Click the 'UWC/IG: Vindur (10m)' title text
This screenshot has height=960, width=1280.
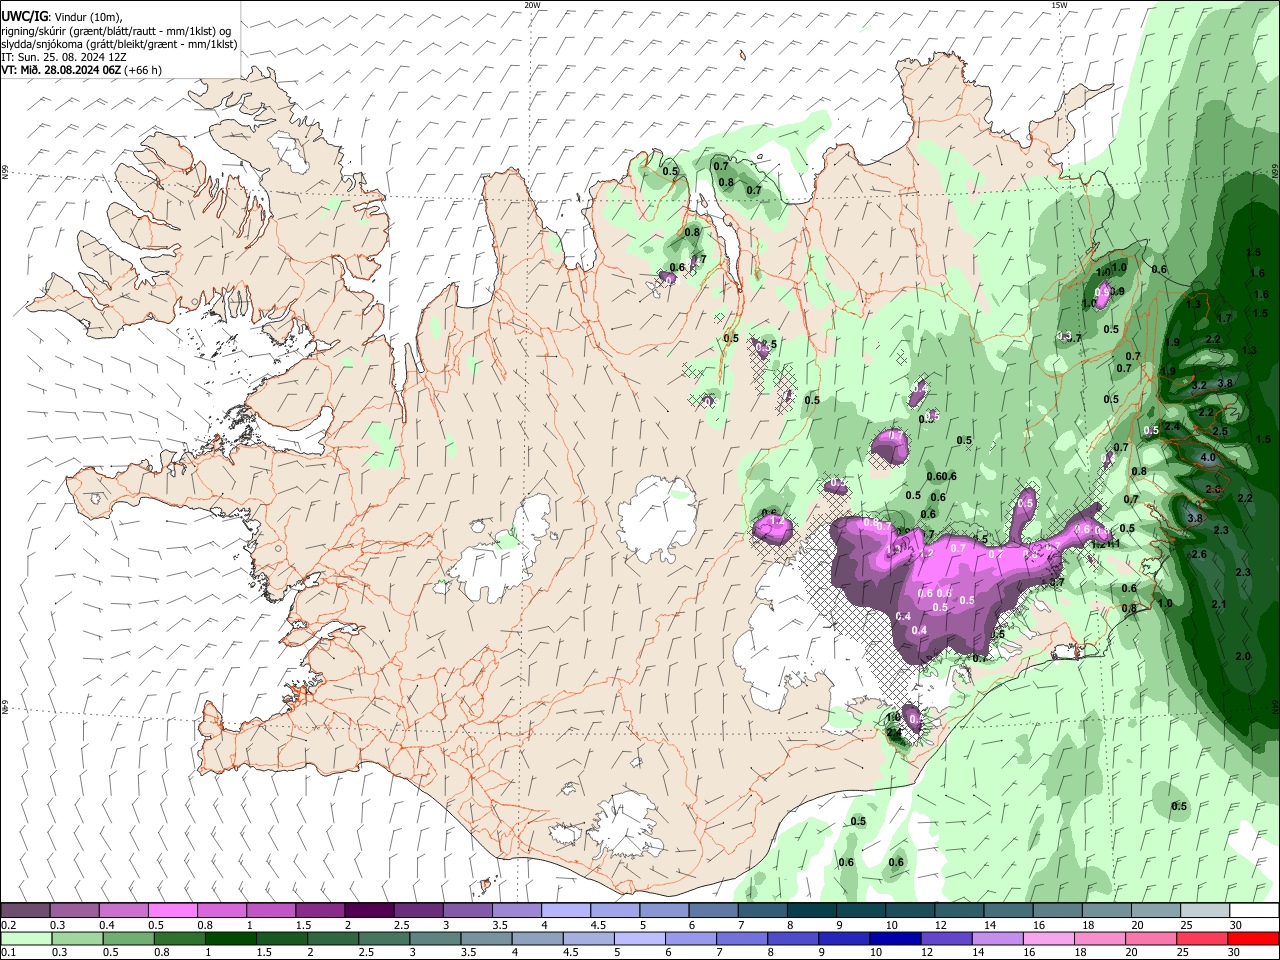[62, 17]
